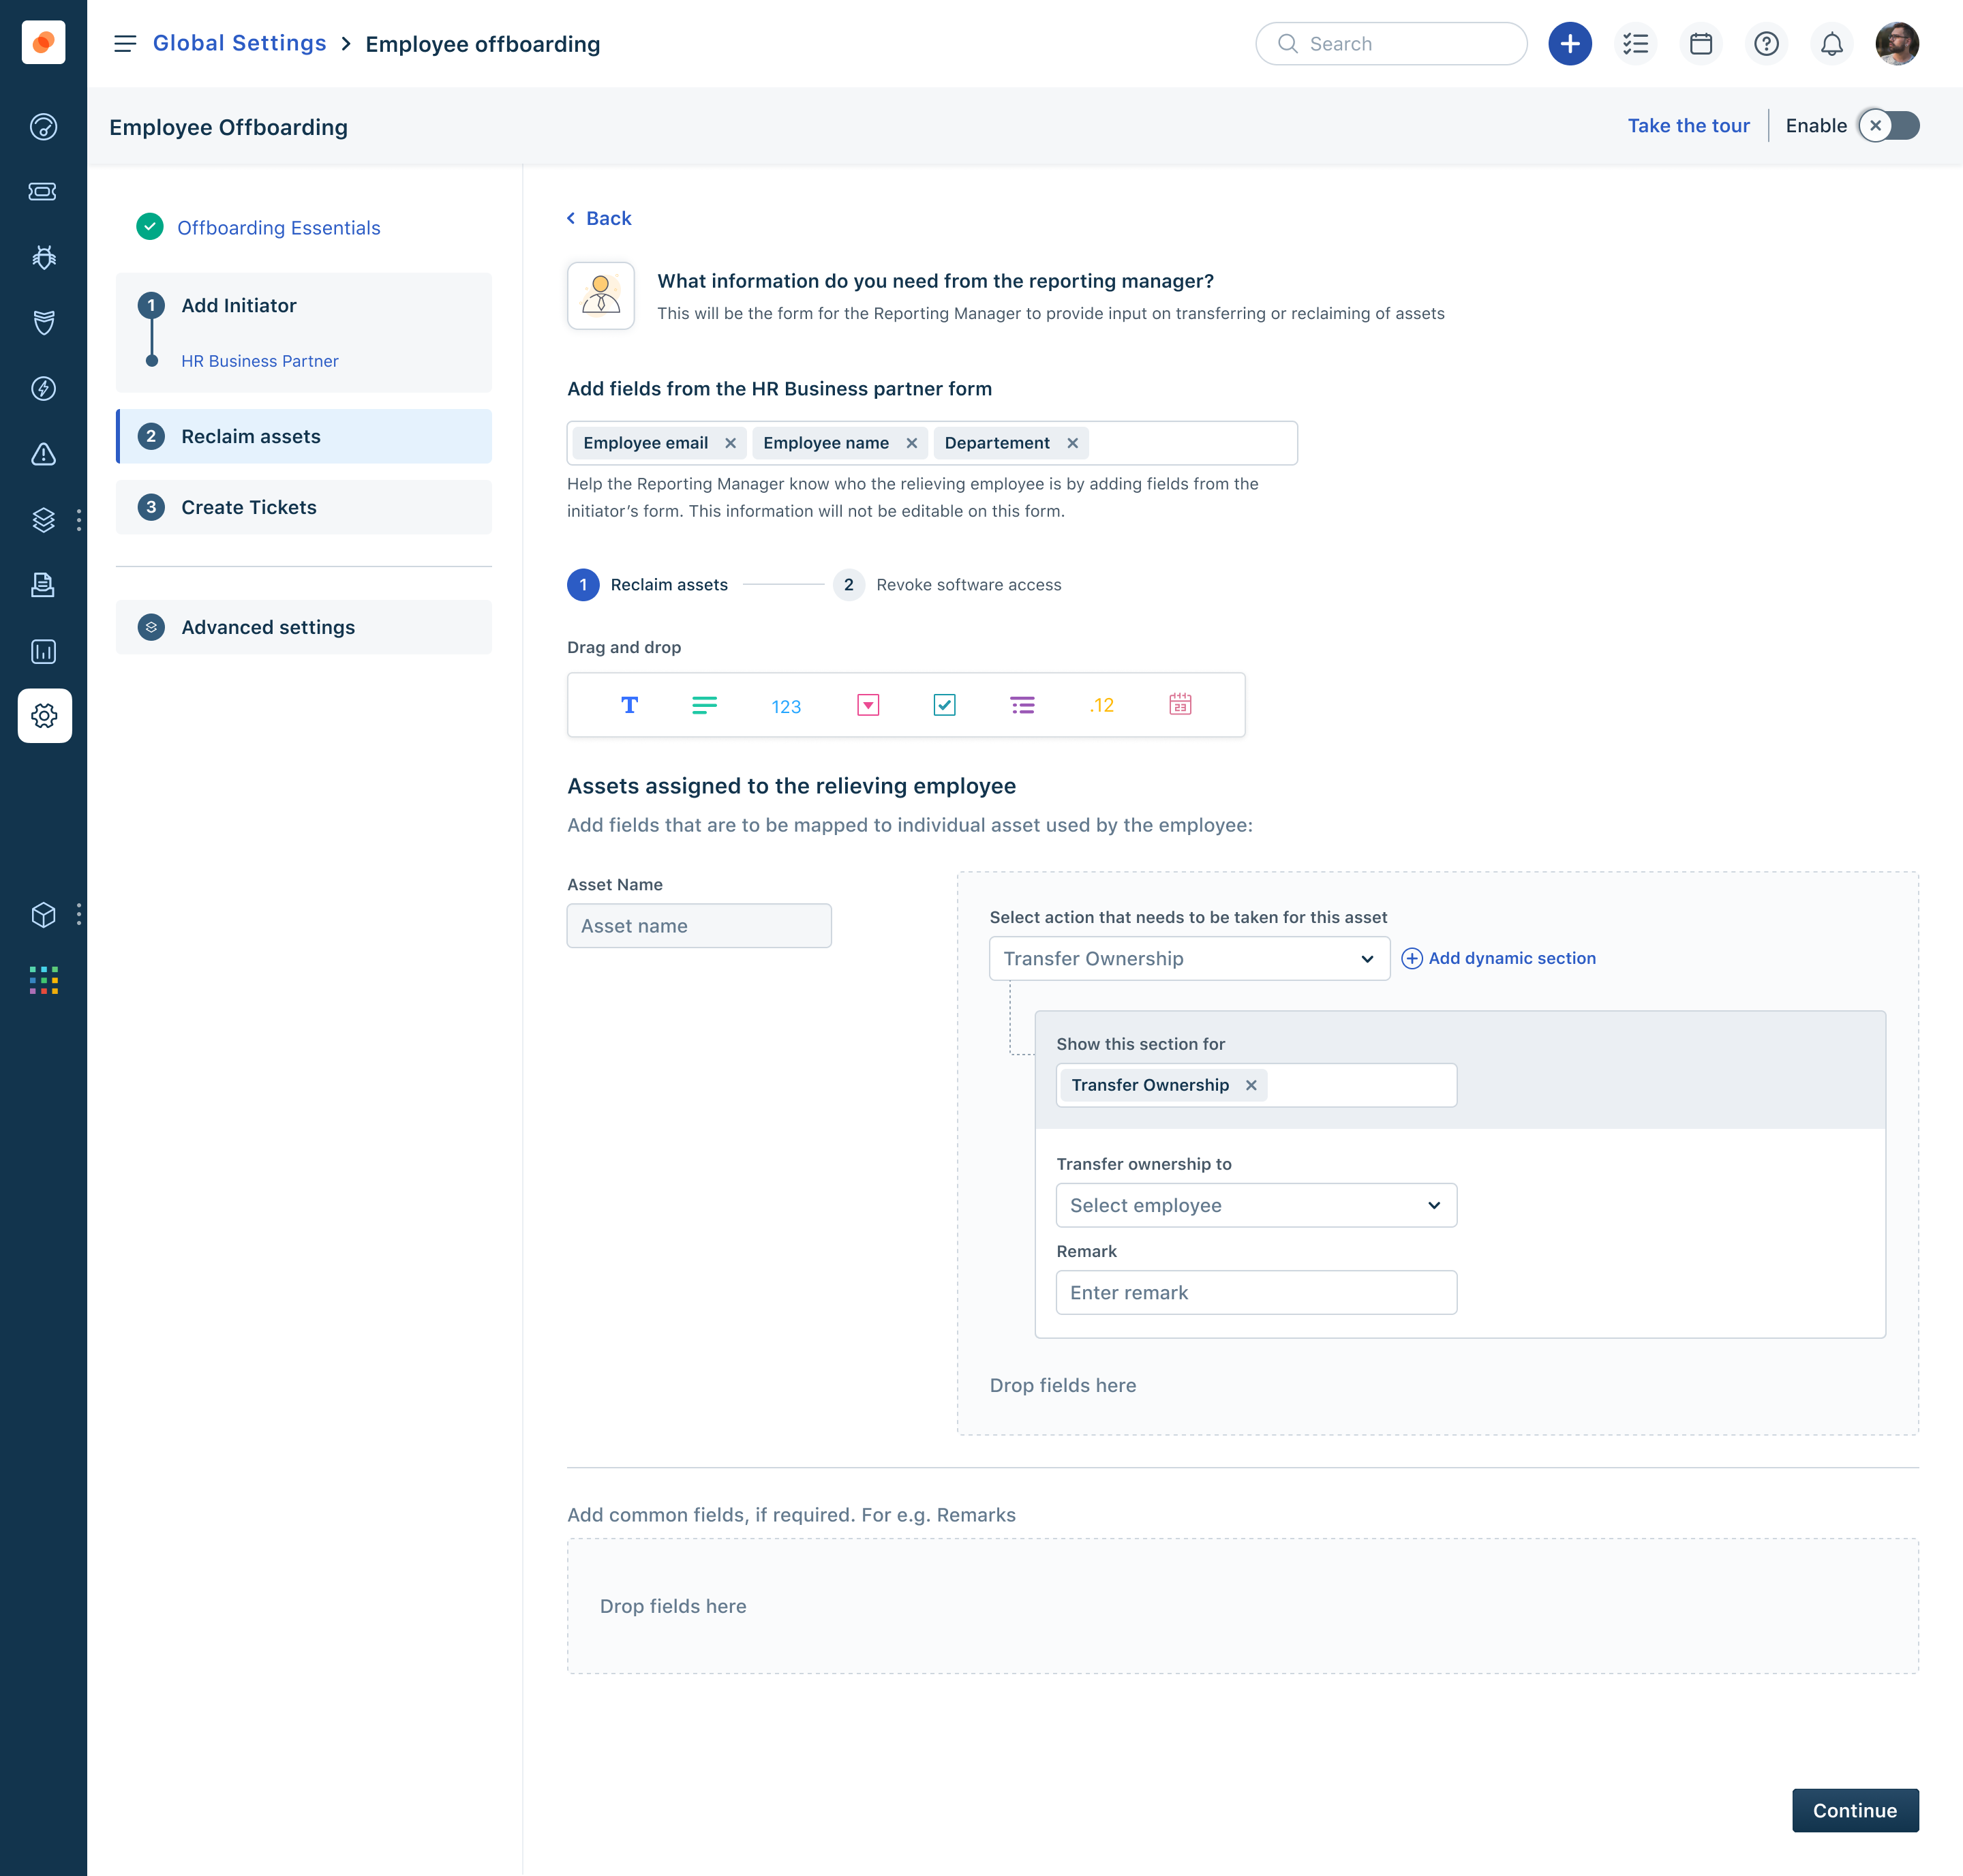Select the decimal field icon (.12)

point(1101,705)
